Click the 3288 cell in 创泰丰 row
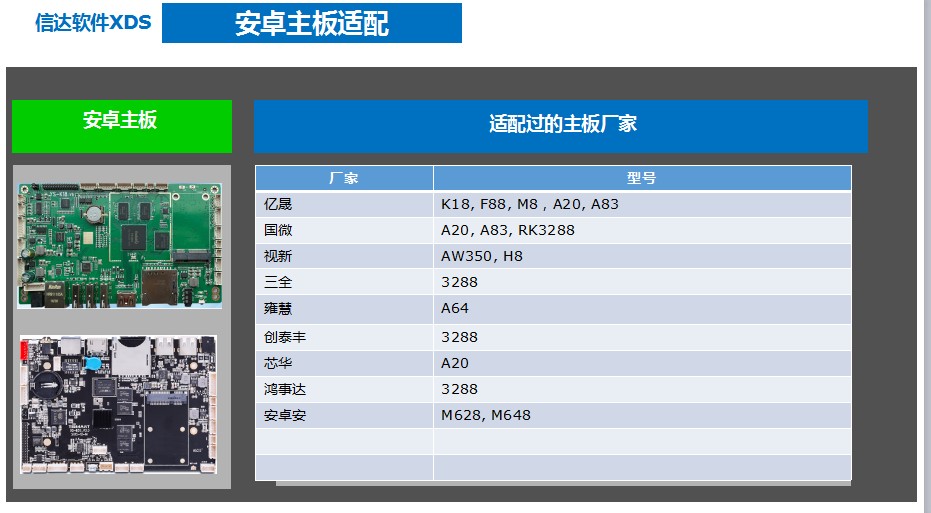Viewport: 931px width, 513px height. (642, 337)
